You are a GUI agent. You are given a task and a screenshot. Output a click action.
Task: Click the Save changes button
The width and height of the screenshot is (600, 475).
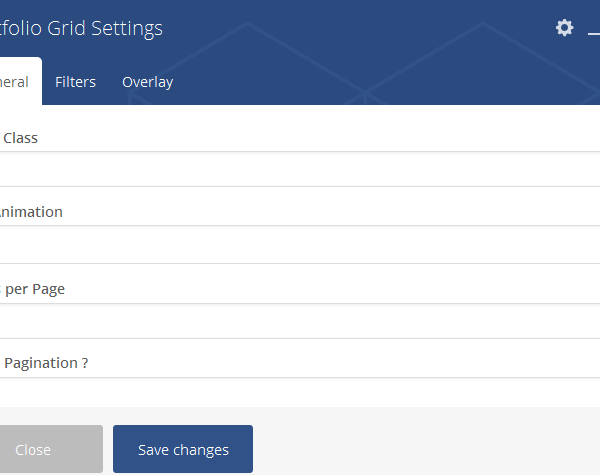click(x=183, y=449)
